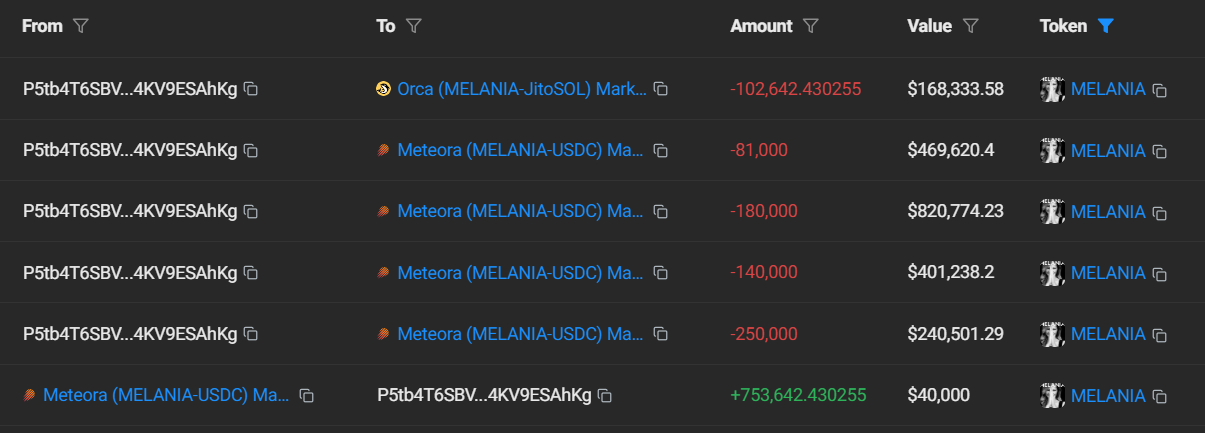Click MELANIA token thumbnail in $820,774.23 row
The height and width of the screenshot is (433, 1205).
pos(1052,212)
